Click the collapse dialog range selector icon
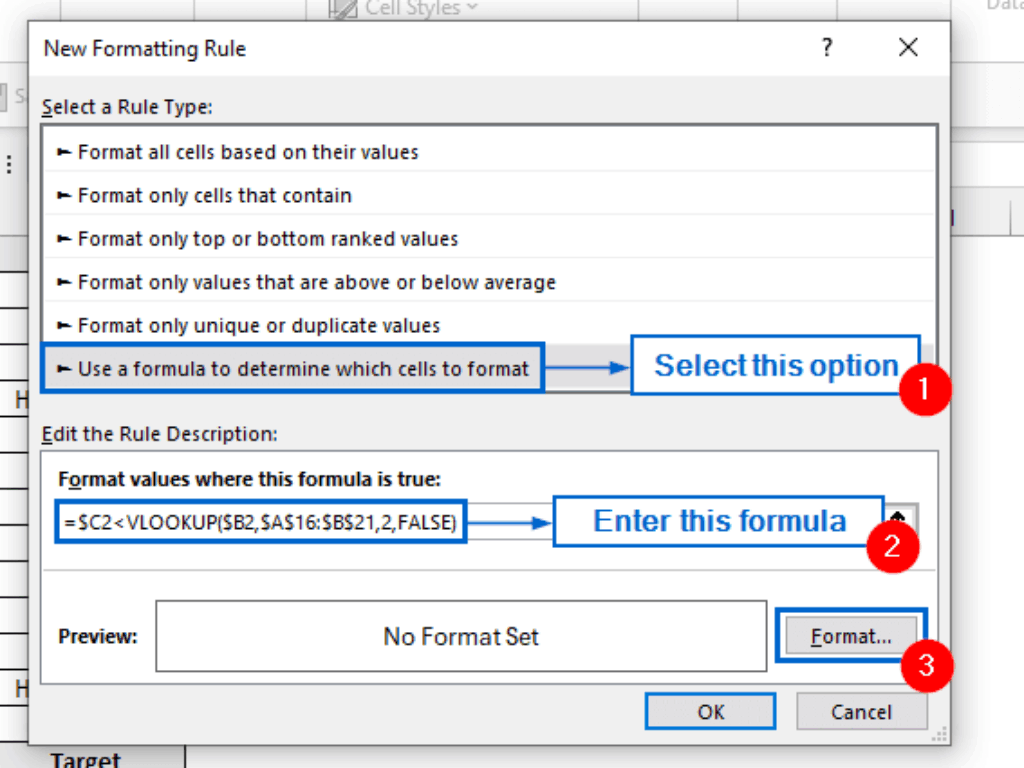The height and width of the screenshot is (768, 1024). 899,519
